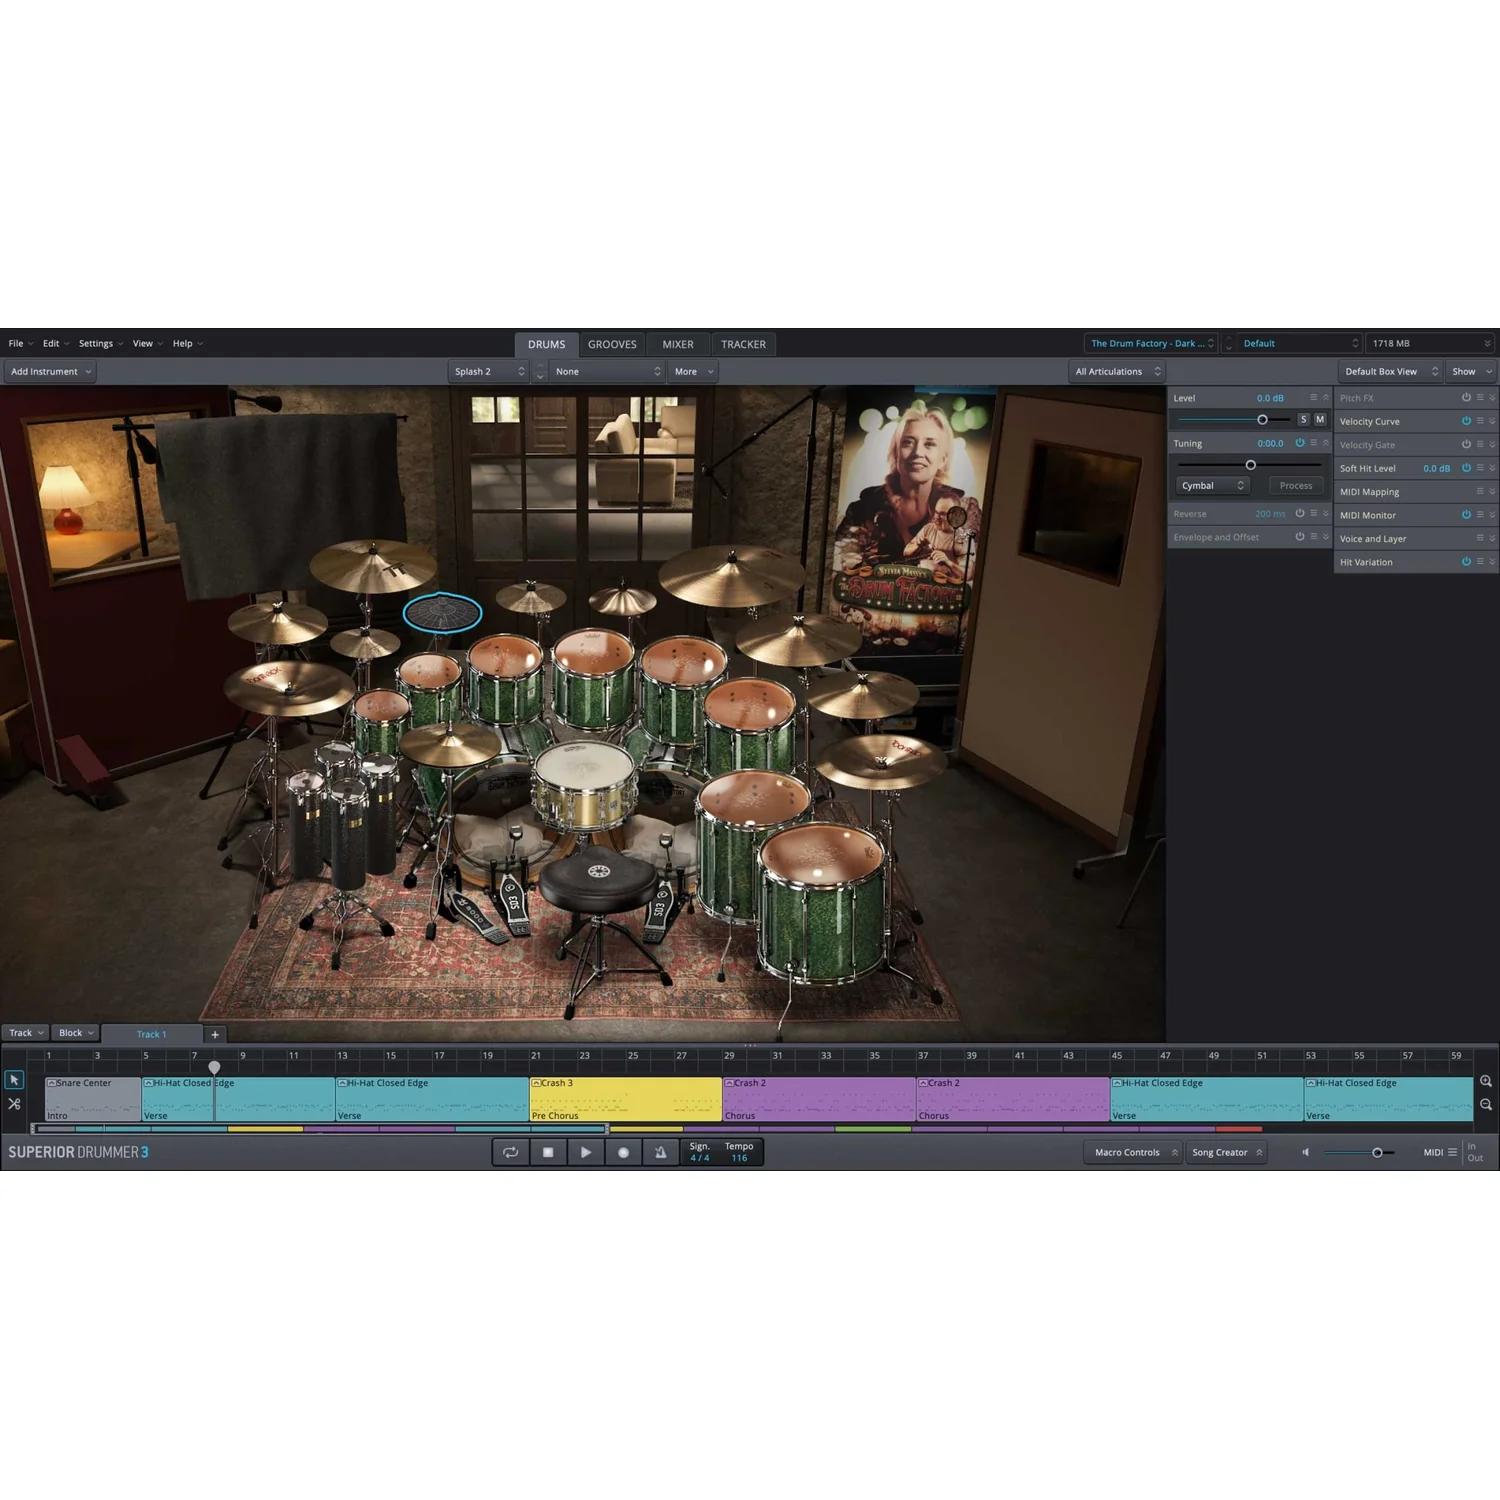The height and width of the screenshot is (1500, 1500).
Task: Click the speaker volume icon
Action: point(1305,1152)
